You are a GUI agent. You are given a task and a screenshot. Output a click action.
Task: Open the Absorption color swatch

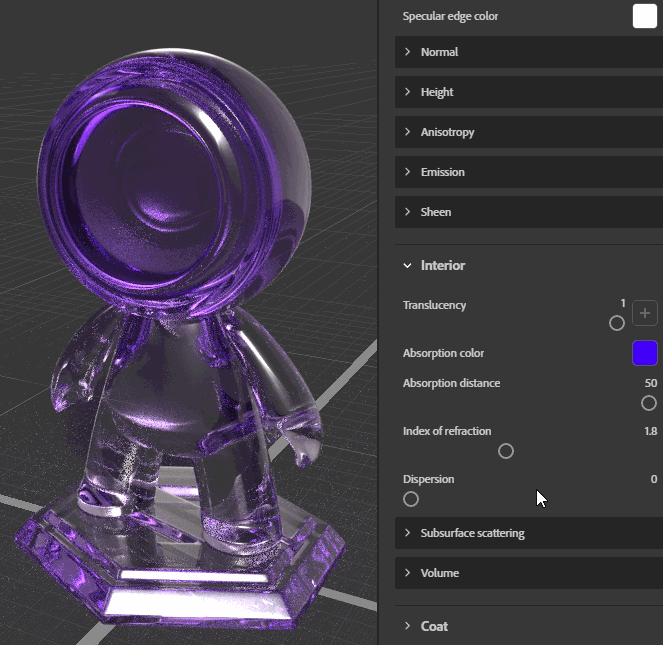click(x=644, y=353)
